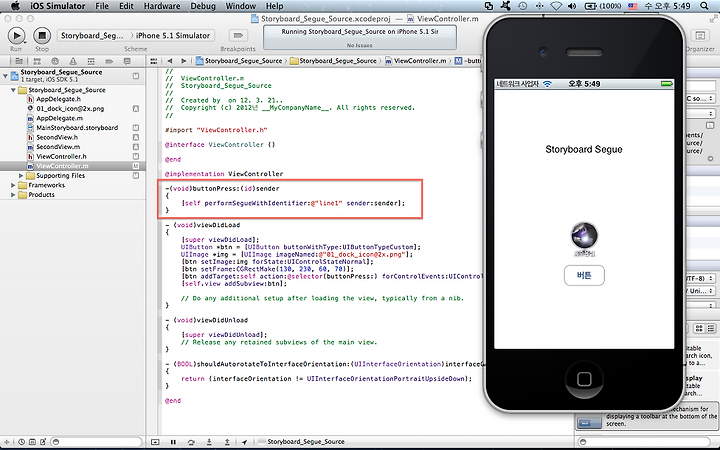Viewport: 720px width, 450px height.
Task: Tap the round icon image button in simulator
Action: coord(584,236)
